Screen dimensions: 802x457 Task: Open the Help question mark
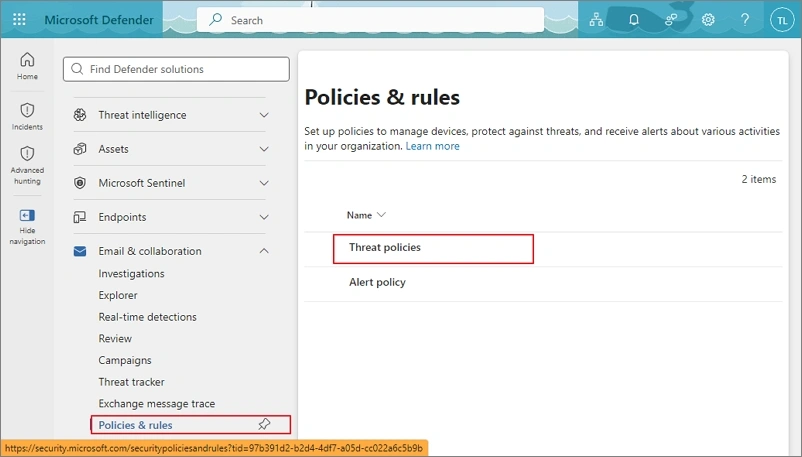[x=745, y=19]
